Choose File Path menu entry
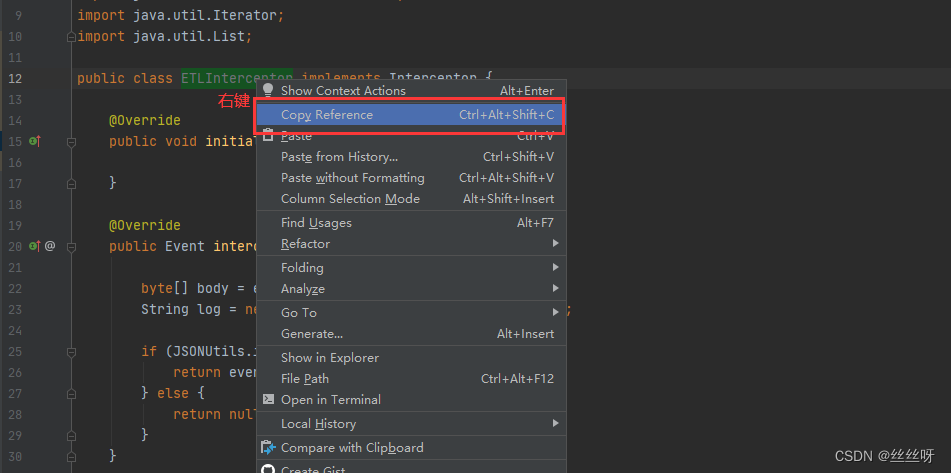This screenshot has height=473, width=951. 411,379
